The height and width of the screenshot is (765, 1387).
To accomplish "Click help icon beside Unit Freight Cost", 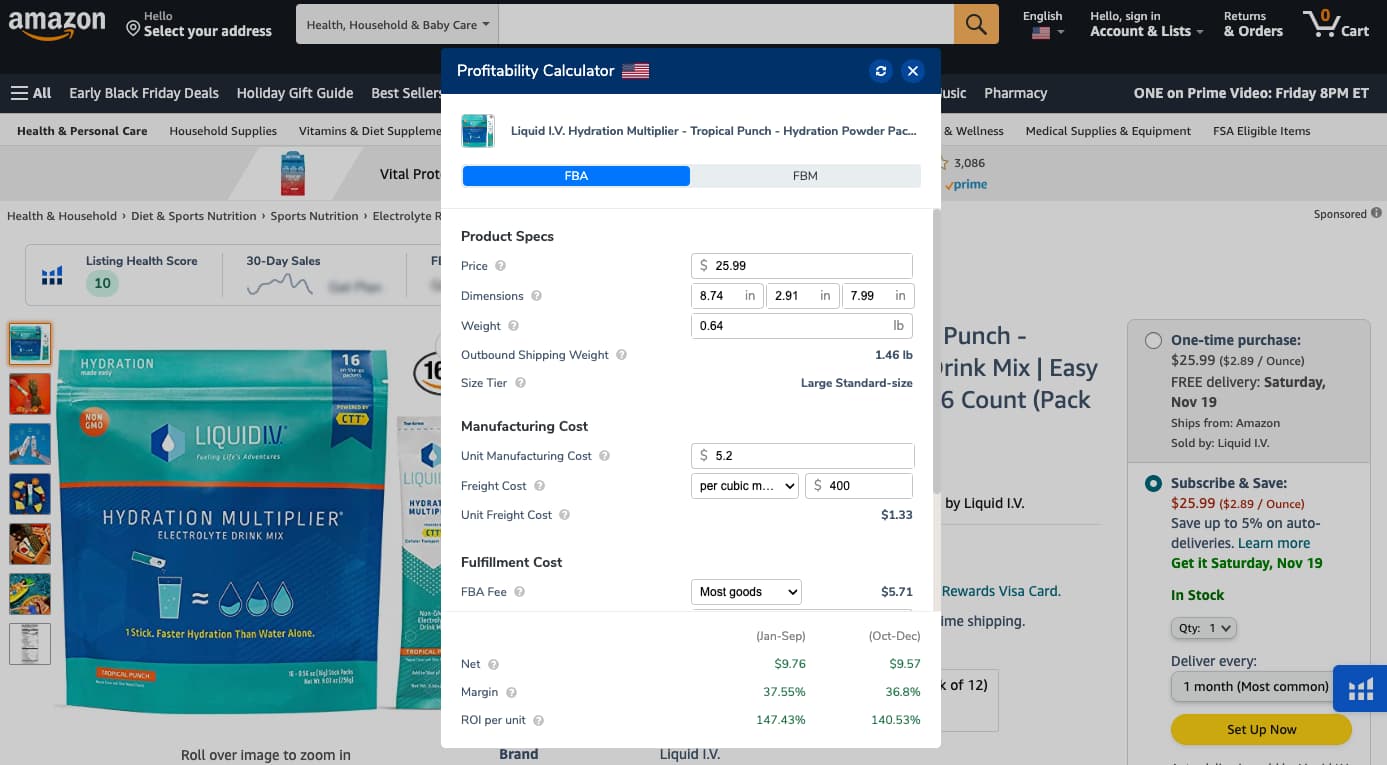I will tap(564, 515).
